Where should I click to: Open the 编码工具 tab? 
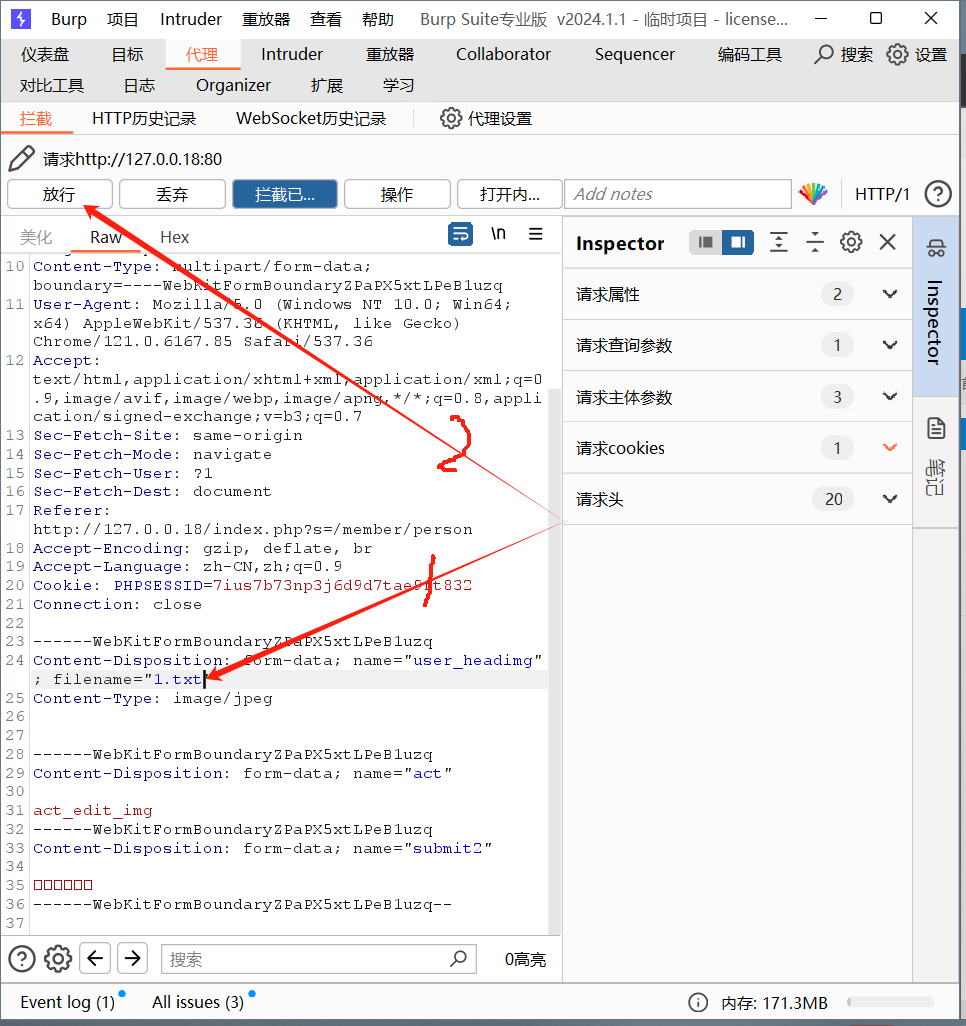749,54
